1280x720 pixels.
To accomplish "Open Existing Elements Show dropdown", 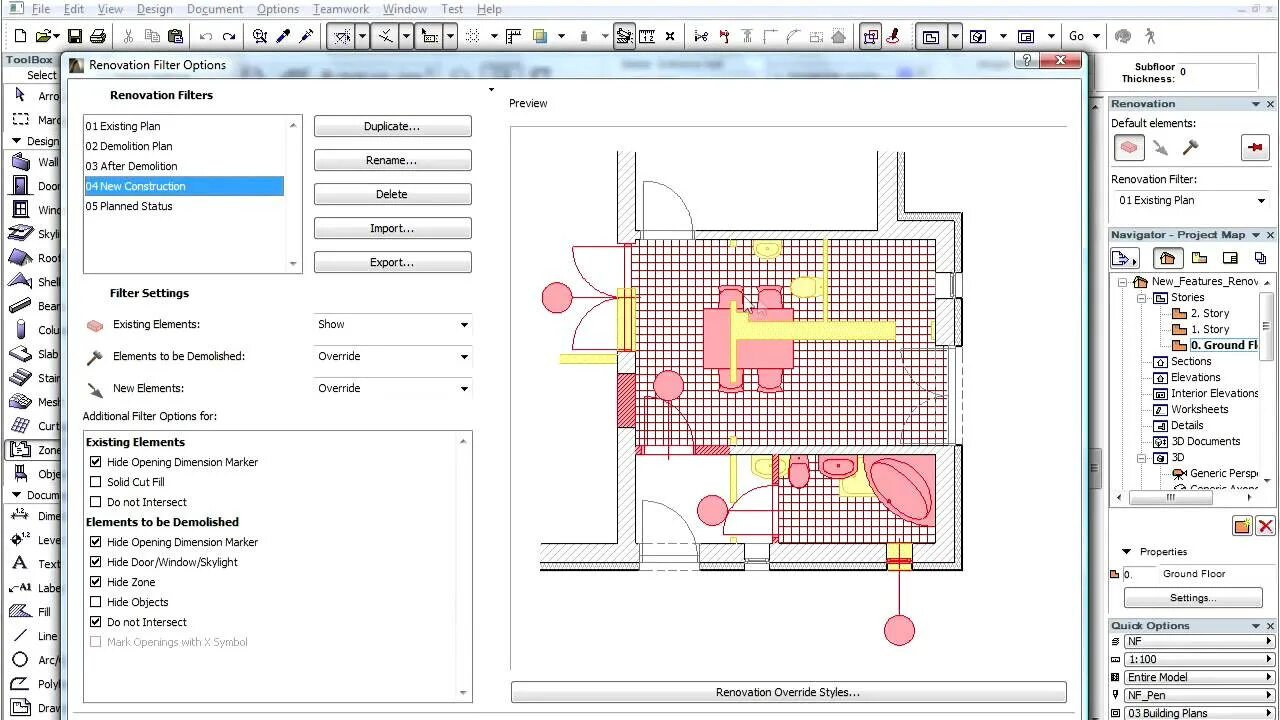I will point(392,324).
